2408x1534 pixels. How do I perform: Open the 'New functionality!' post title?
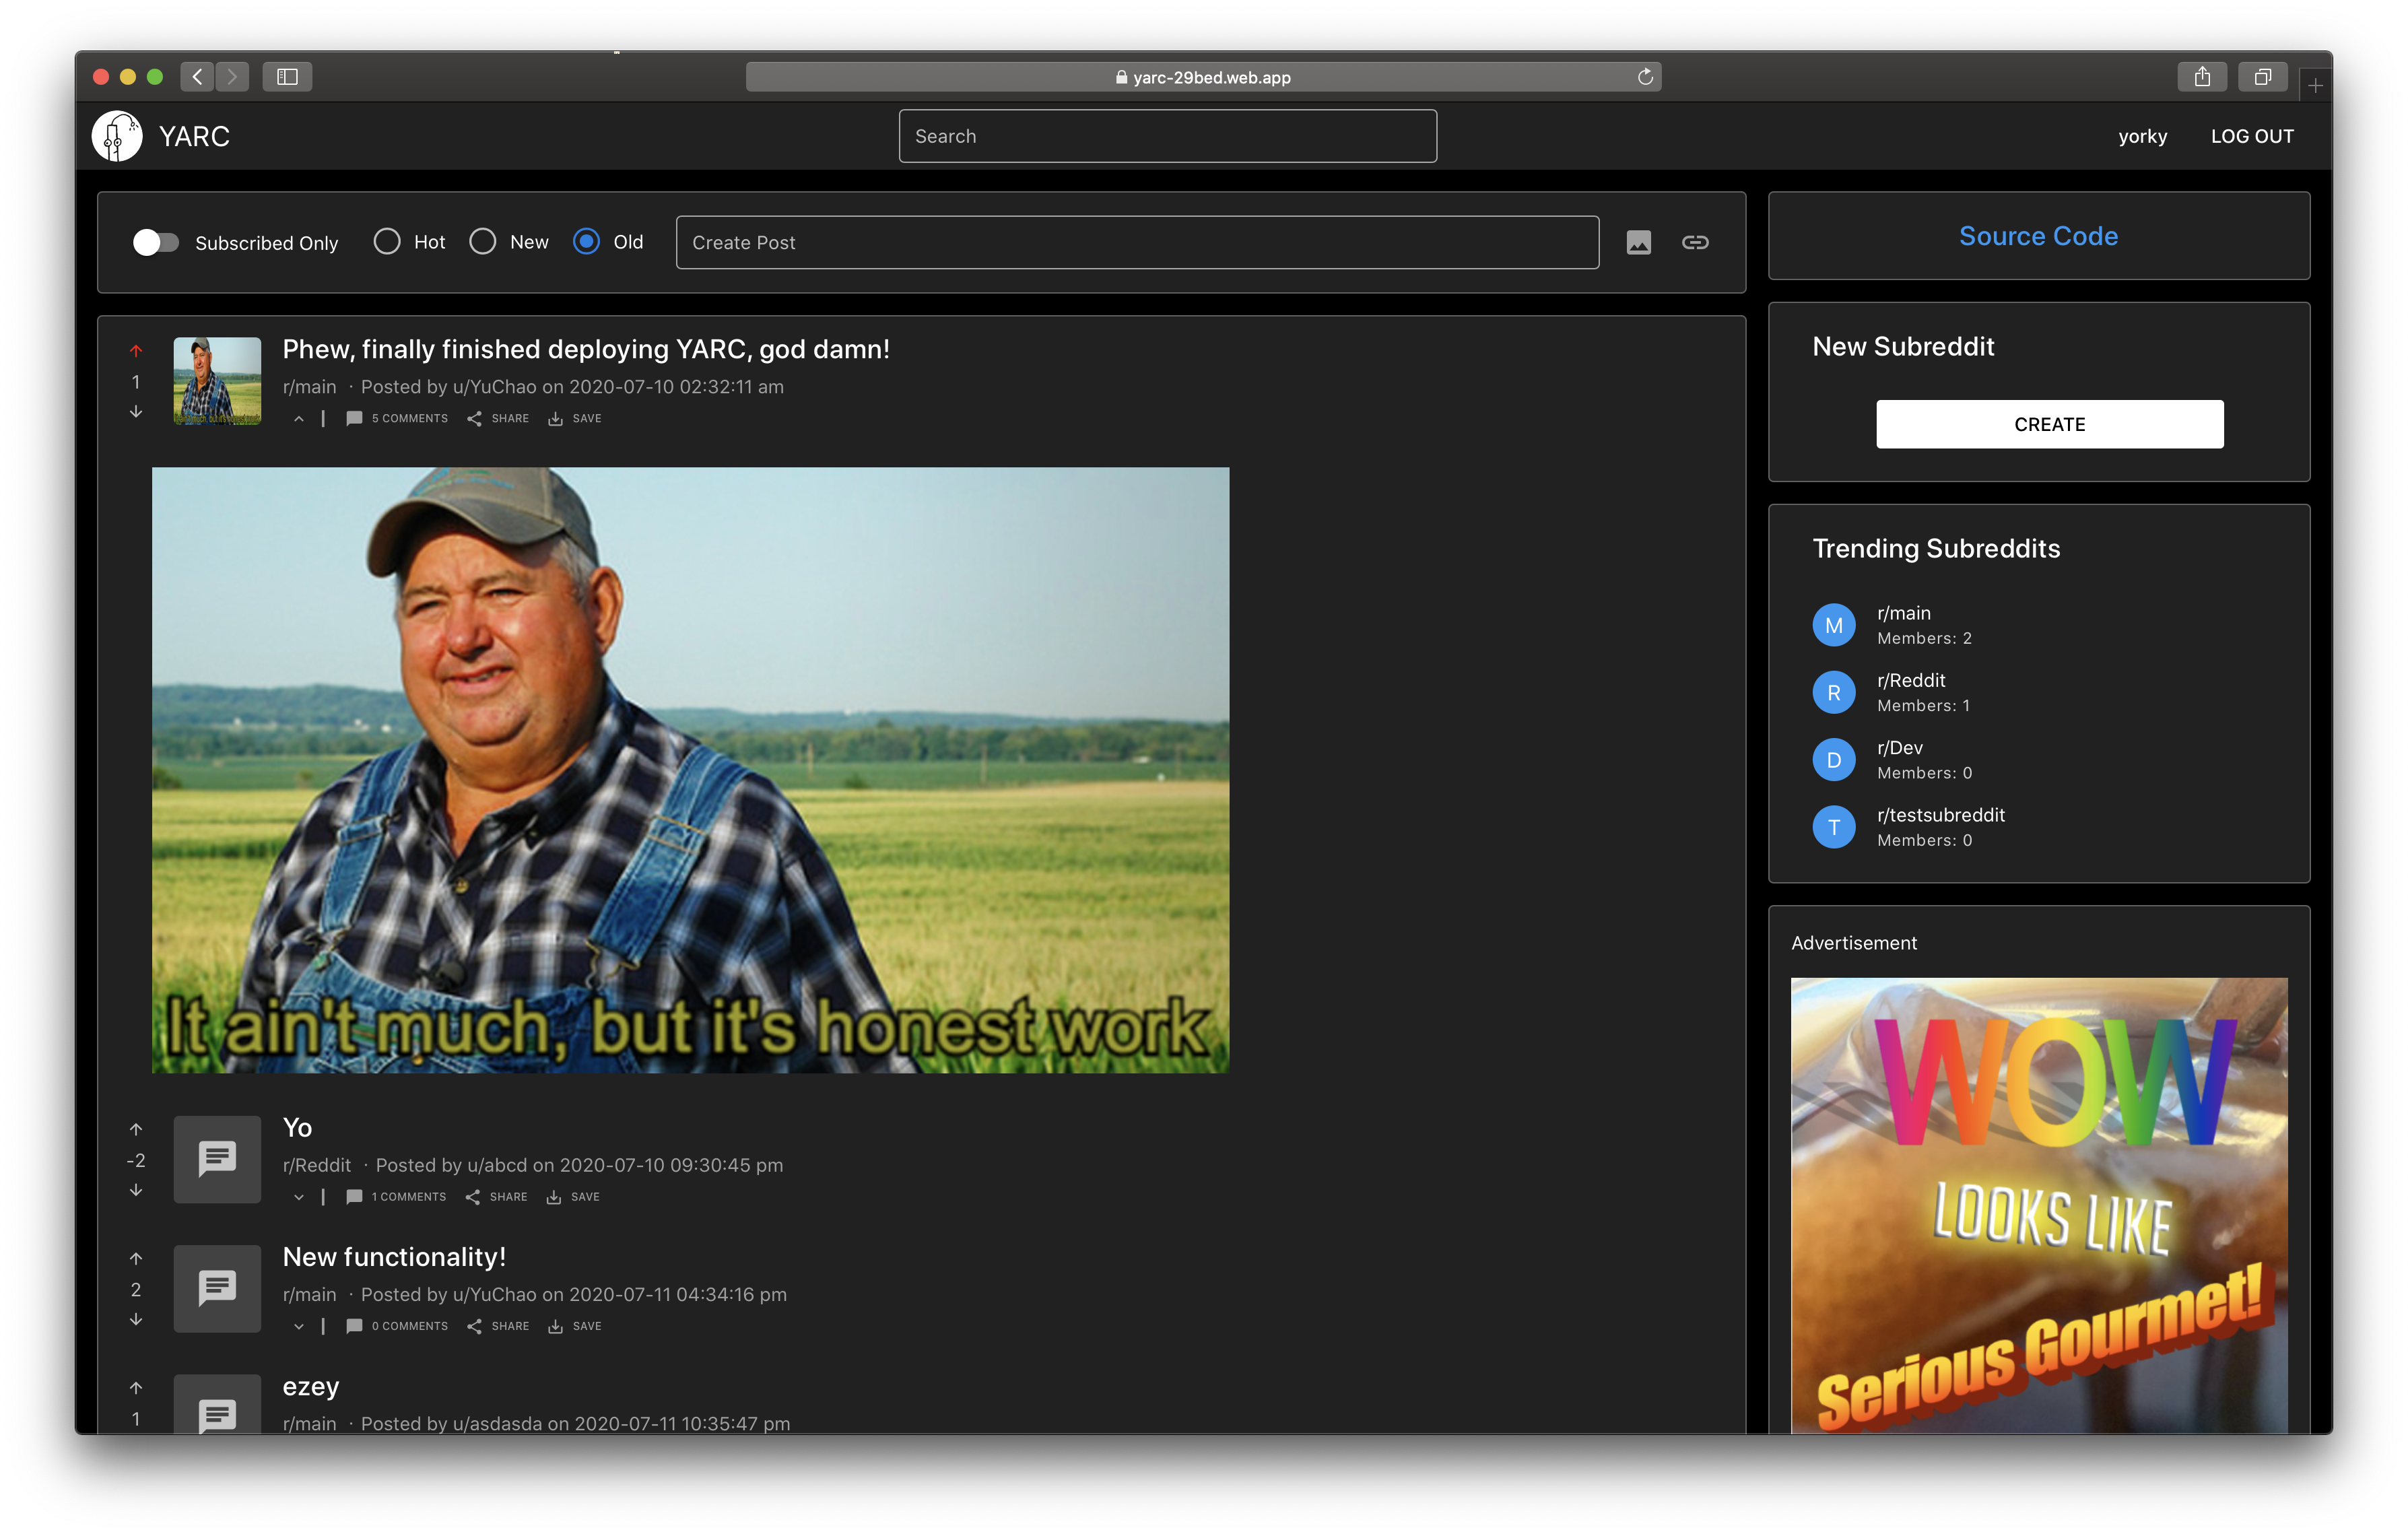394,1257
